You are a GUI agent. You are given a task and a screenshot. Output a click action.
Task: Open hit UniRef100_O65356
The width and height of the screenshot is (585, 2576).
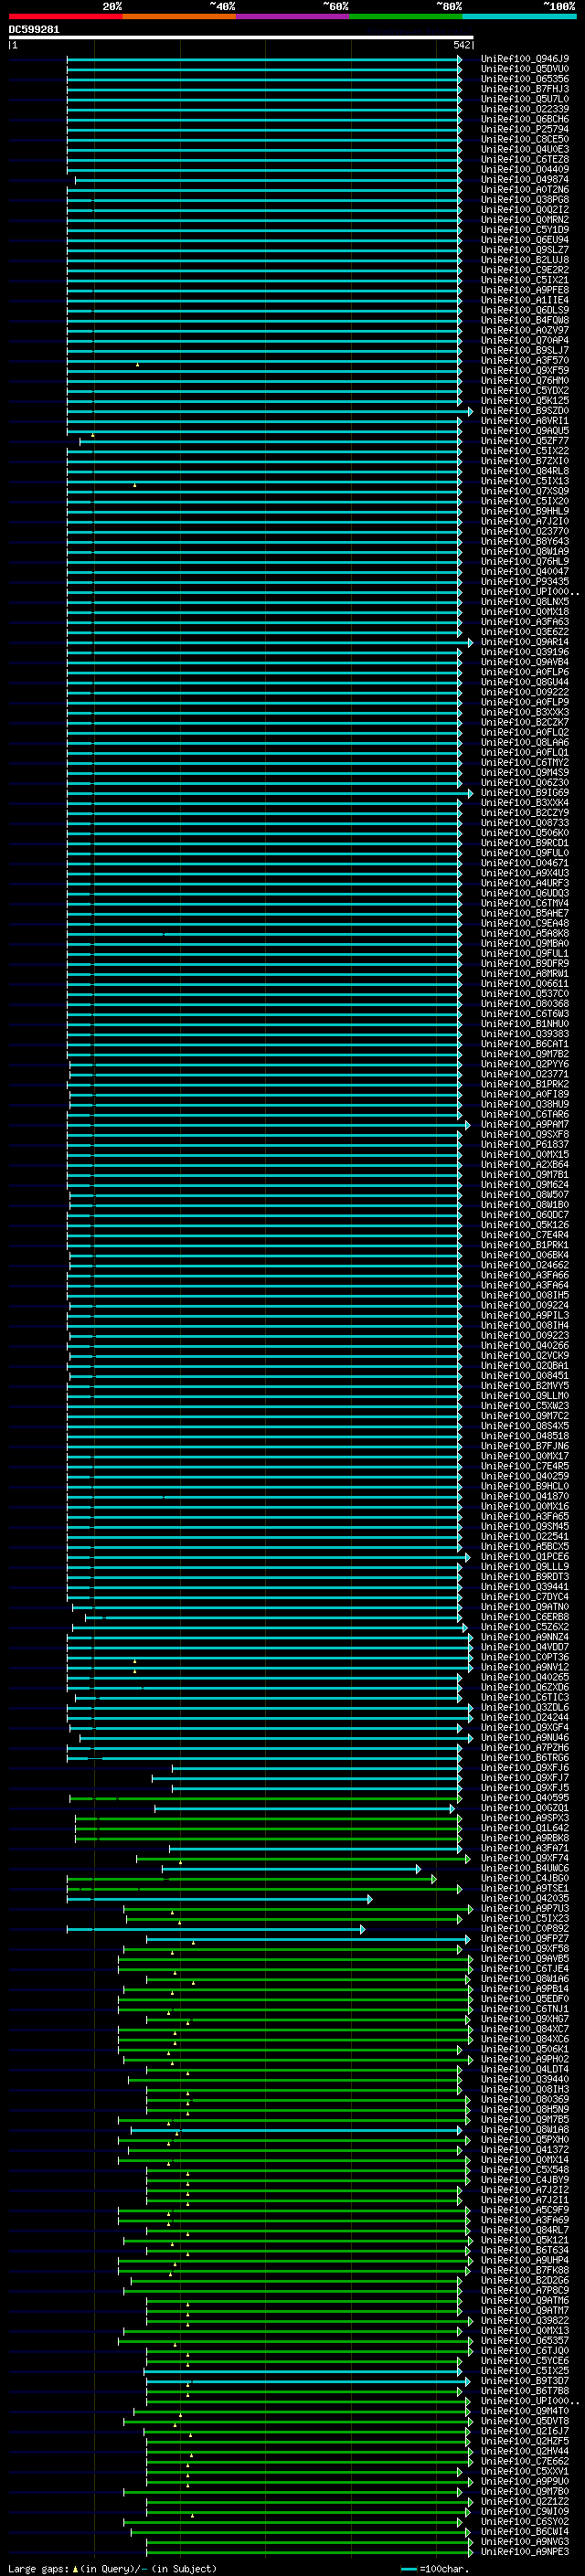[x=525, y=79]
